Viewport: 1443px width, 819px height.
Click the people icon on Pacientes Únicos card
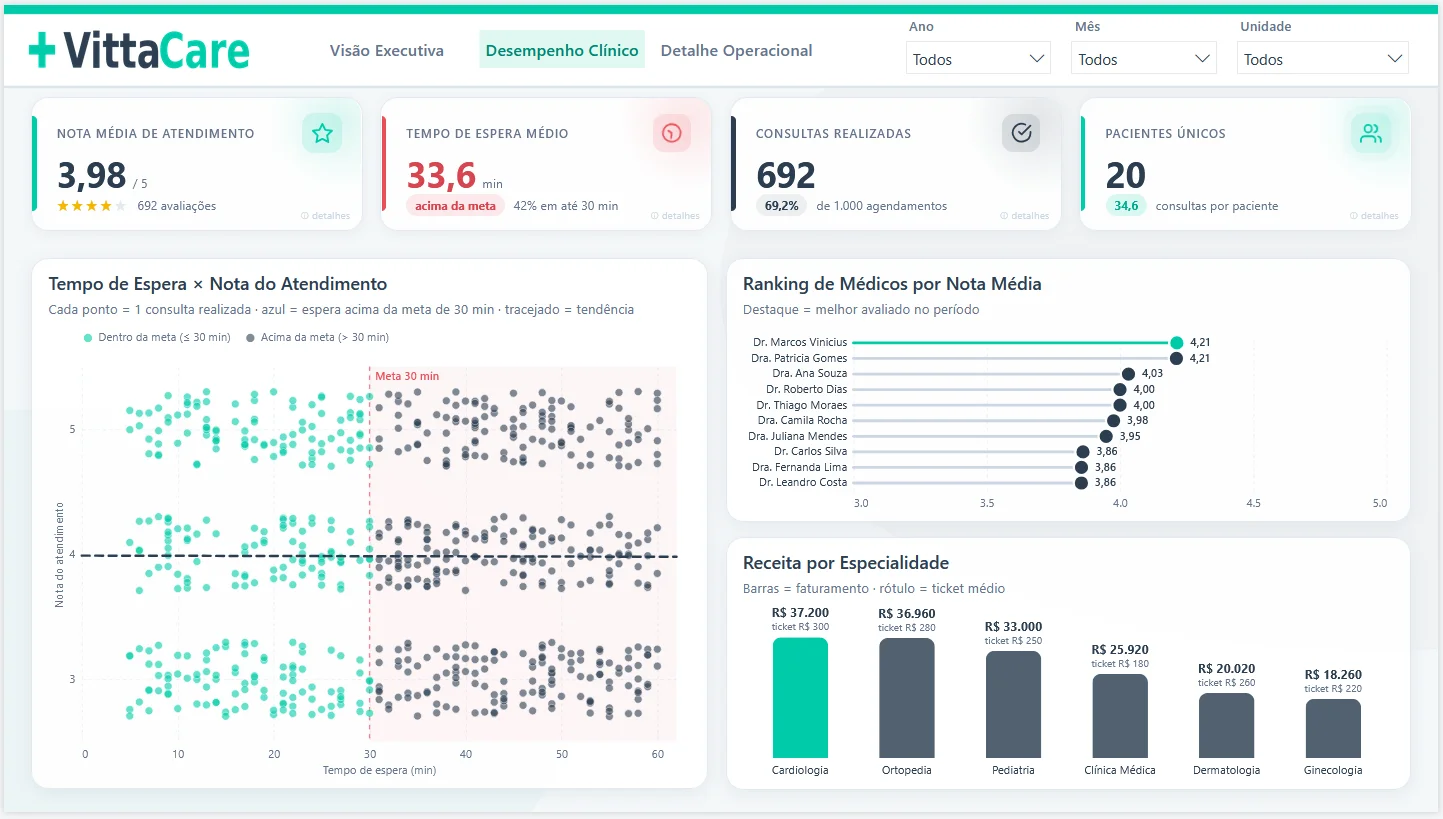pos(1371,133)
